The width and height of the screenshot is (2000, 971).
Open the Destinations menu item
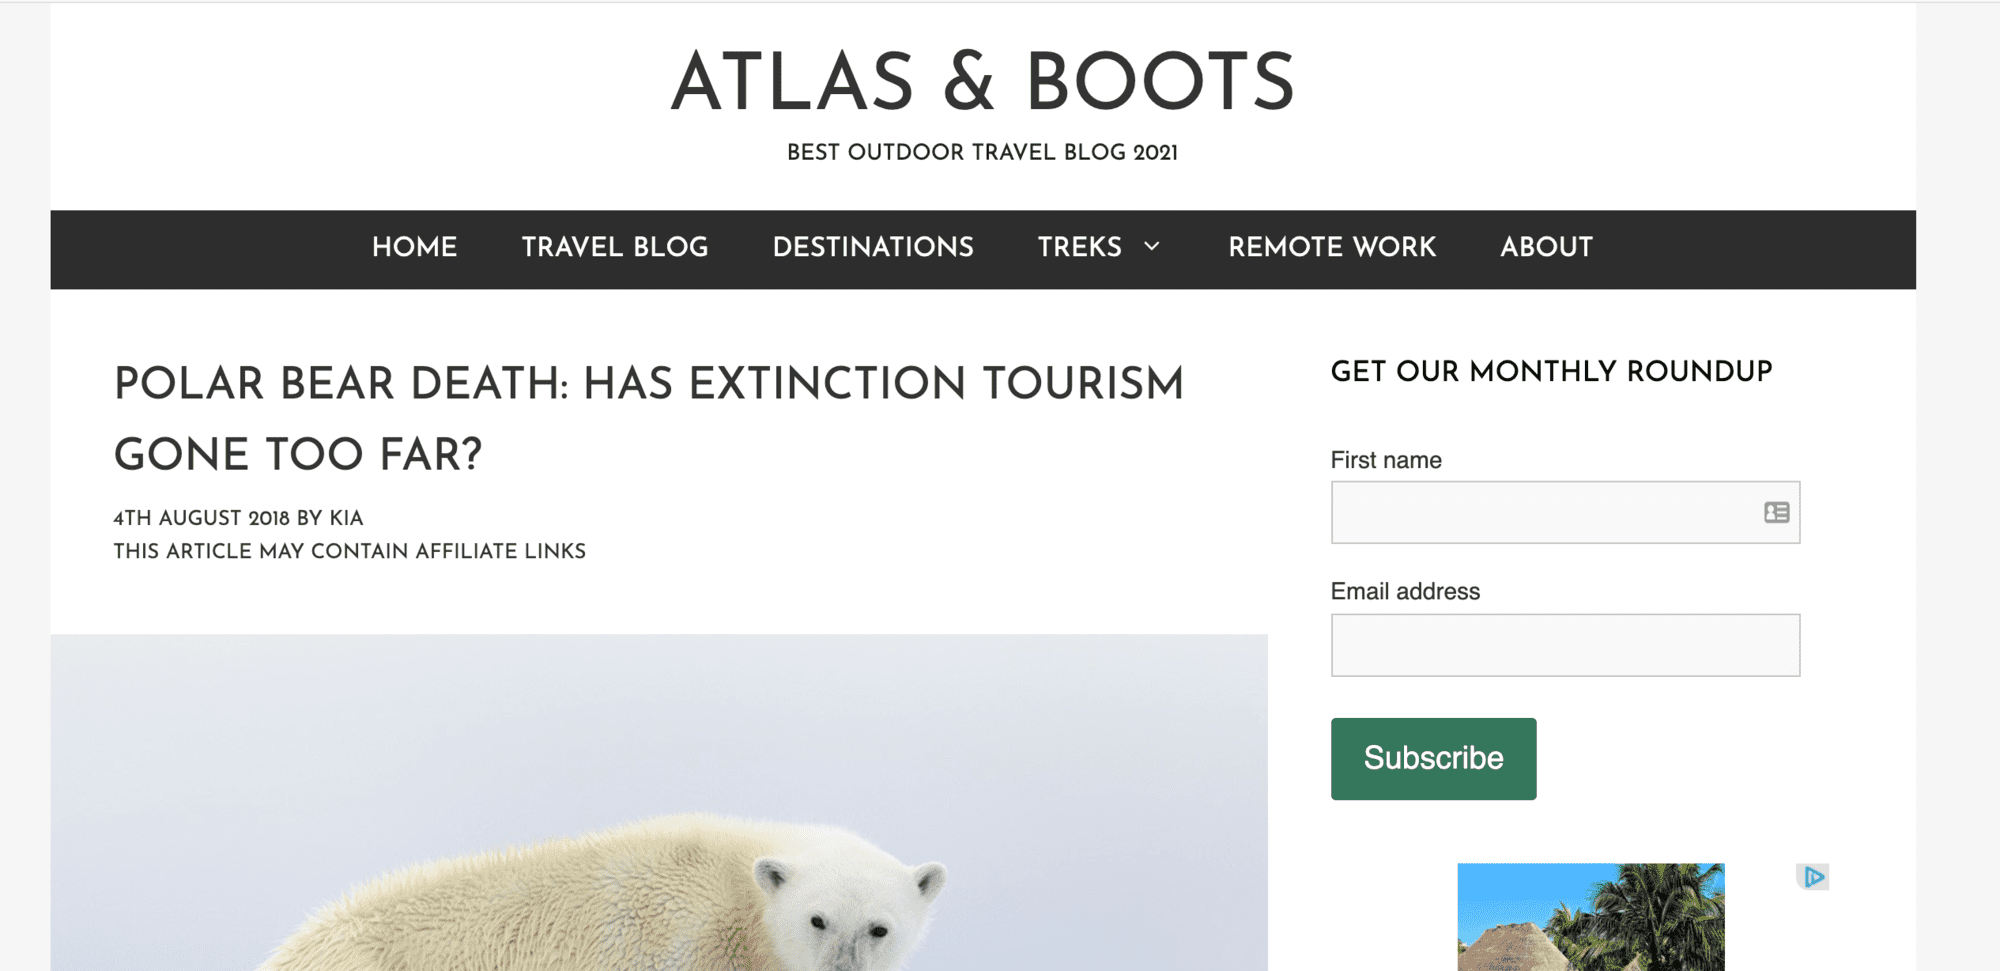click(873, 248)
